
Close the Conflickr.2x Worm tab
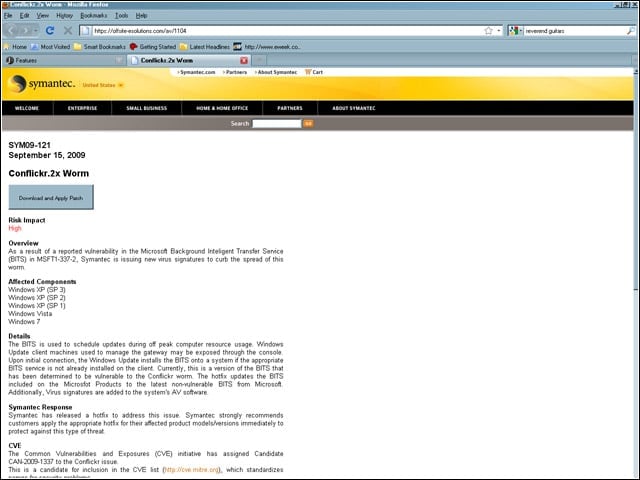[x=244, y=60]
